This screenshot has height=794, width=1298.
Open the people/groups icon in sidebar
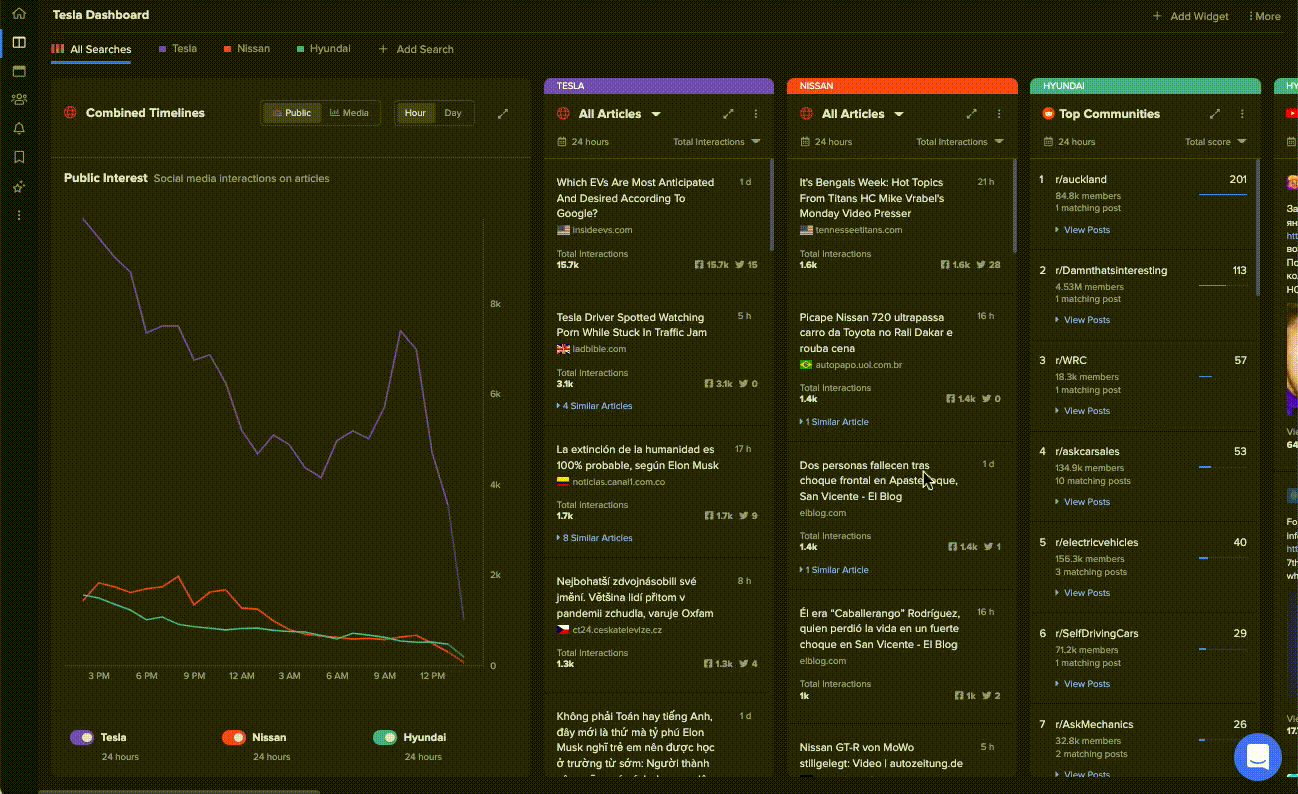pyautogui.click(x=19, y=99)
